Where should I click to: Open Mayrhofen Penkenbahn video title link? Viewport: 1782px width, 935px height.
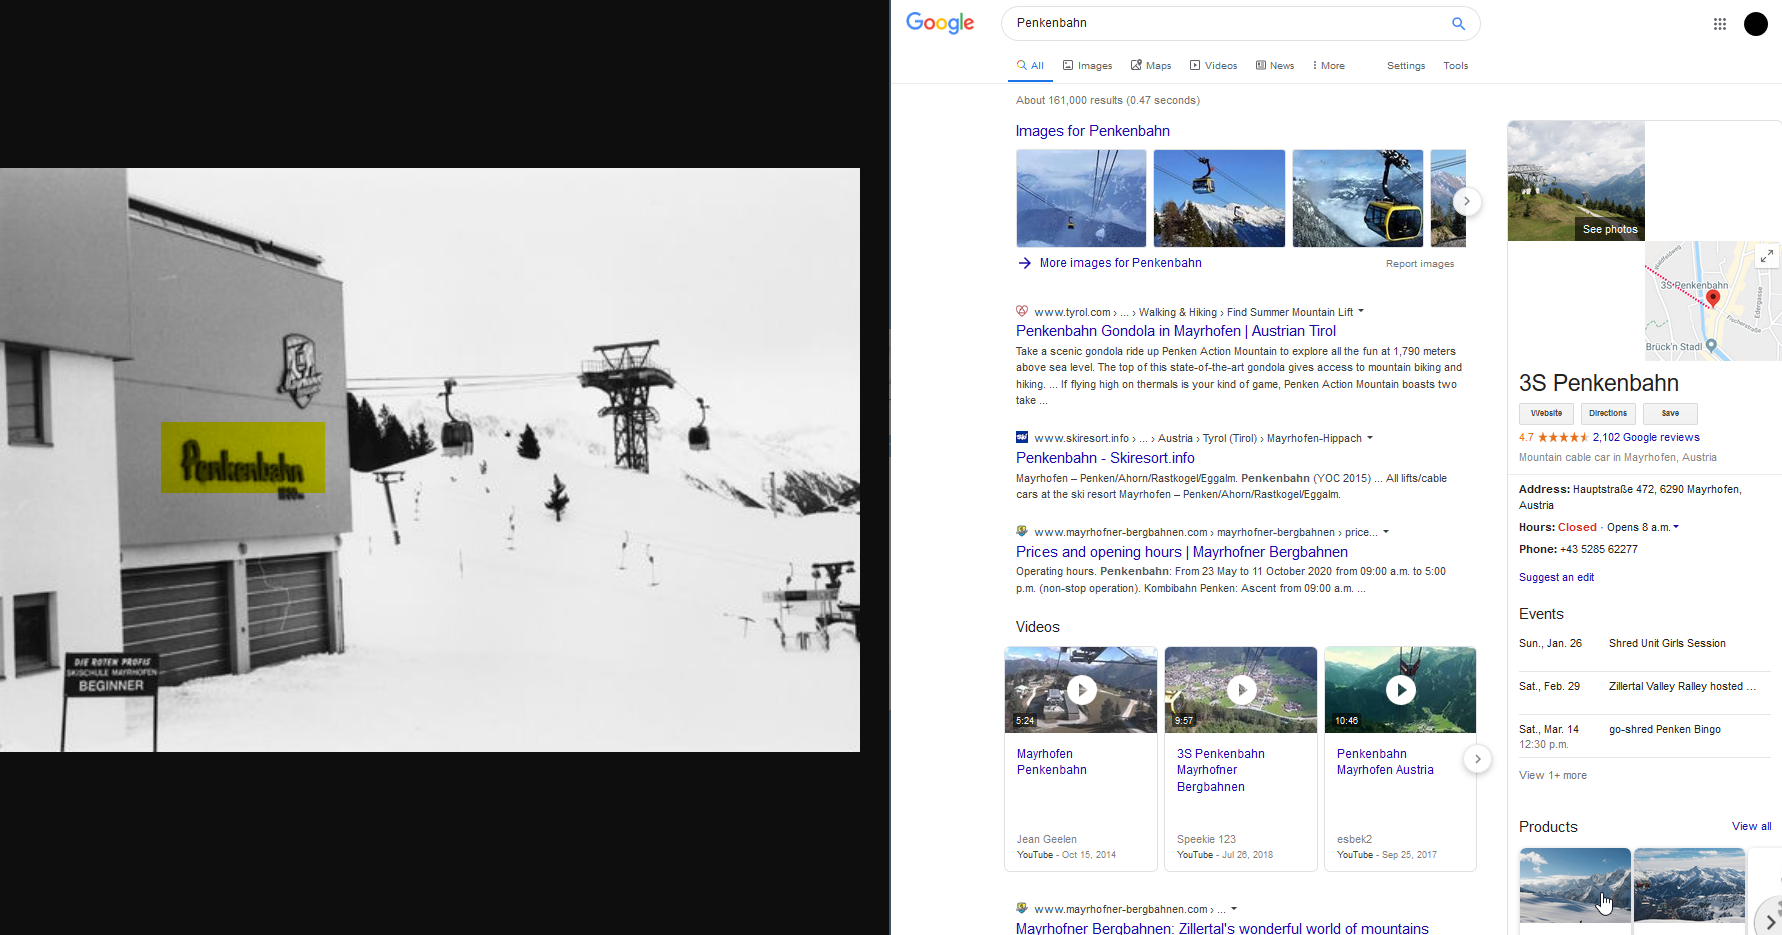tap(1051, 762)
